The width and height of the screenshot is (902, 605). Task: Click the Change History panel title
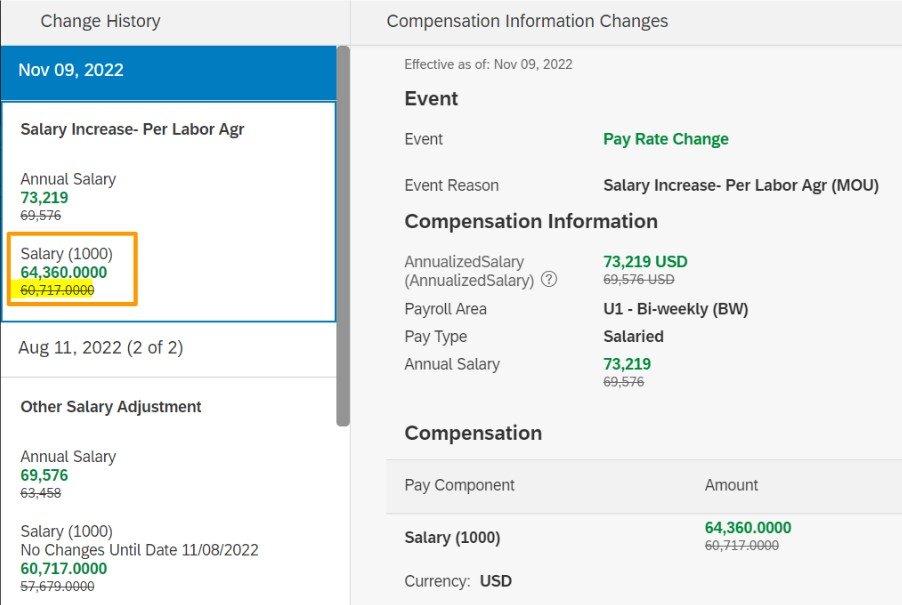pos(100,21)
